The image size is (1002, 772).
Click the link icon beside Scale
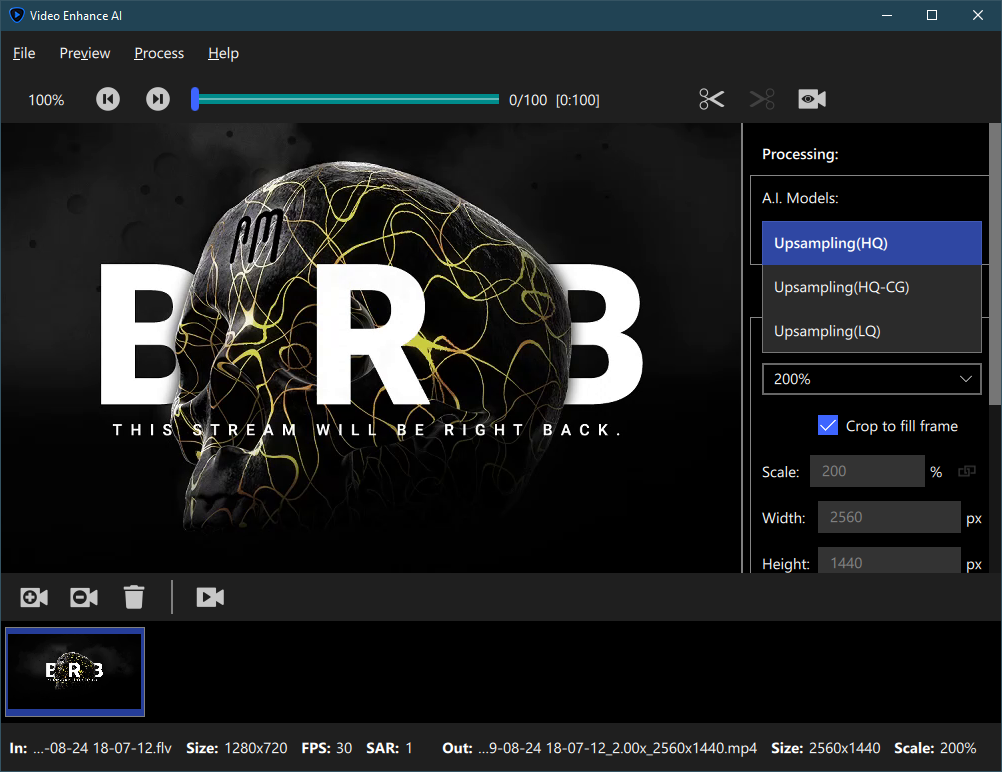click(966, 472)
